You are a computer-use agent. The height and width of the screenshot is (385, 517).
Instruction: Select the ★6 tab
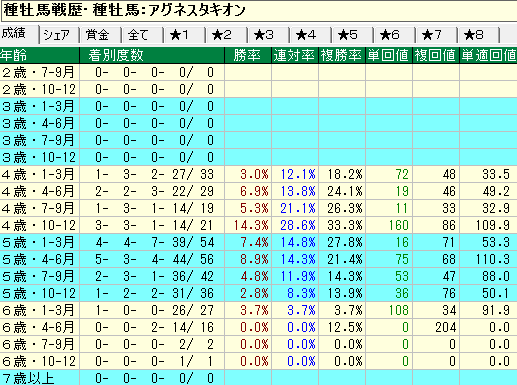[x=394, y=35]
